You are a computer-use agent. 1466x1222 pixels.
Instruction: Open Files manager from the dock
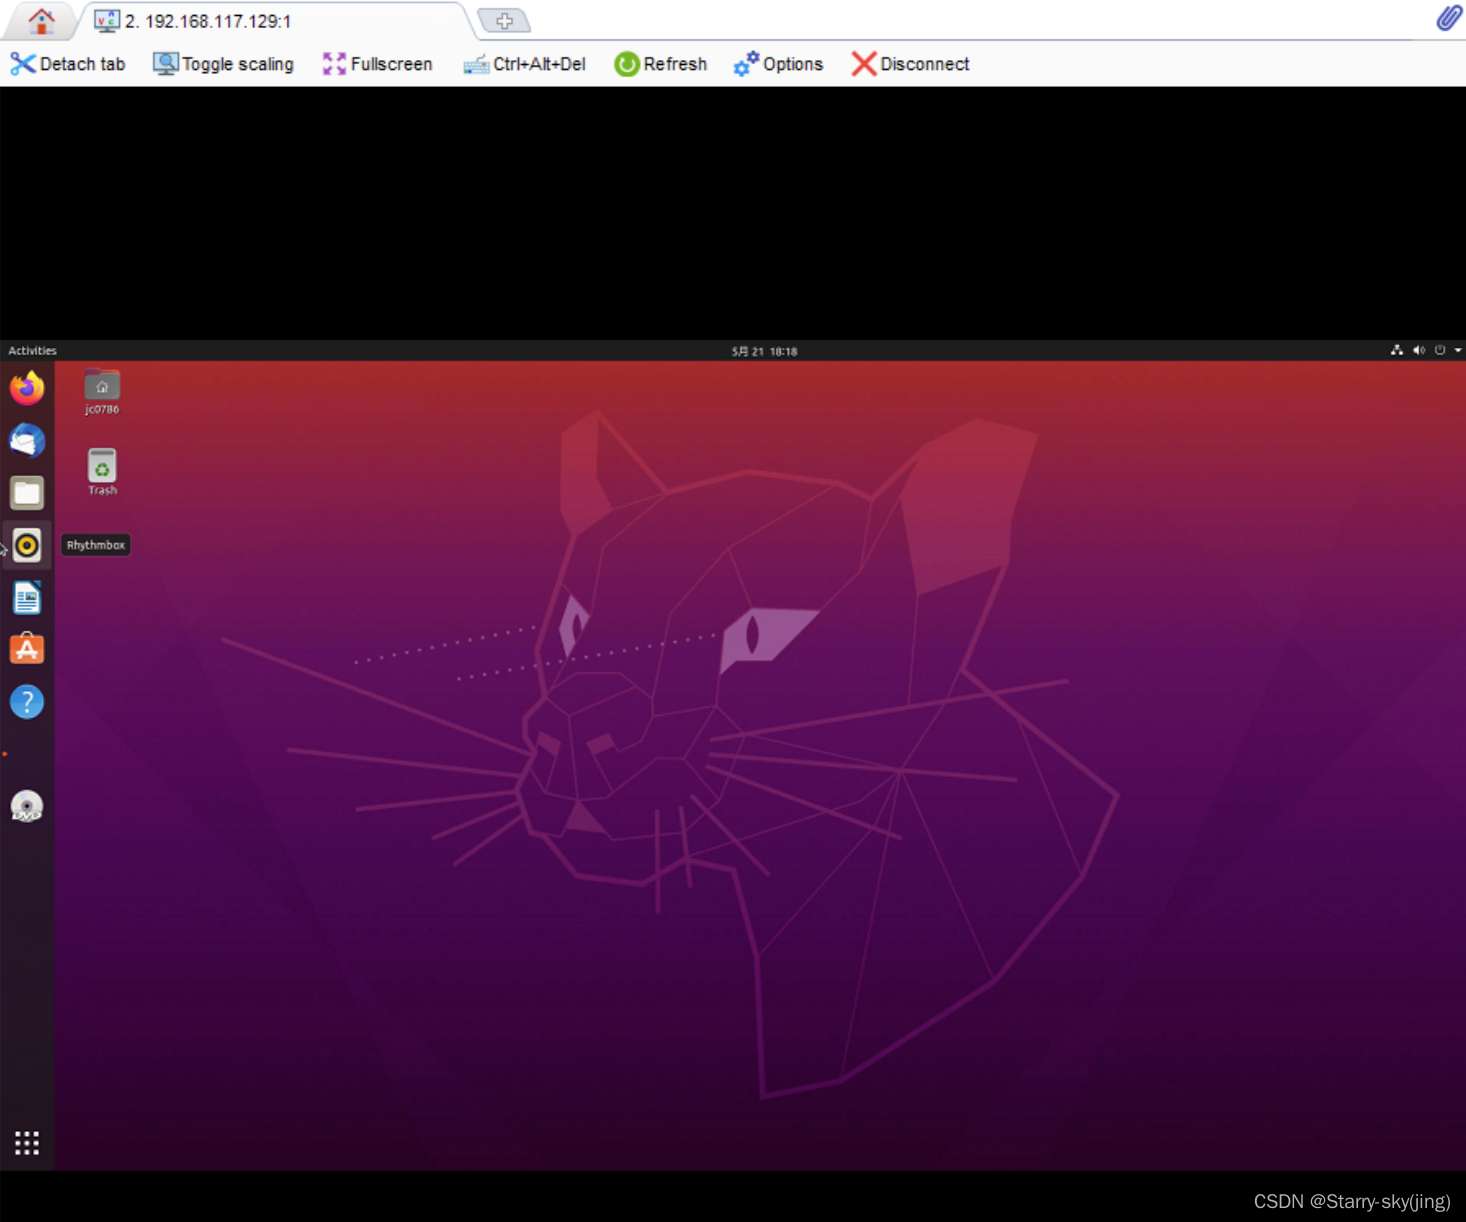[x=27, y=493]
